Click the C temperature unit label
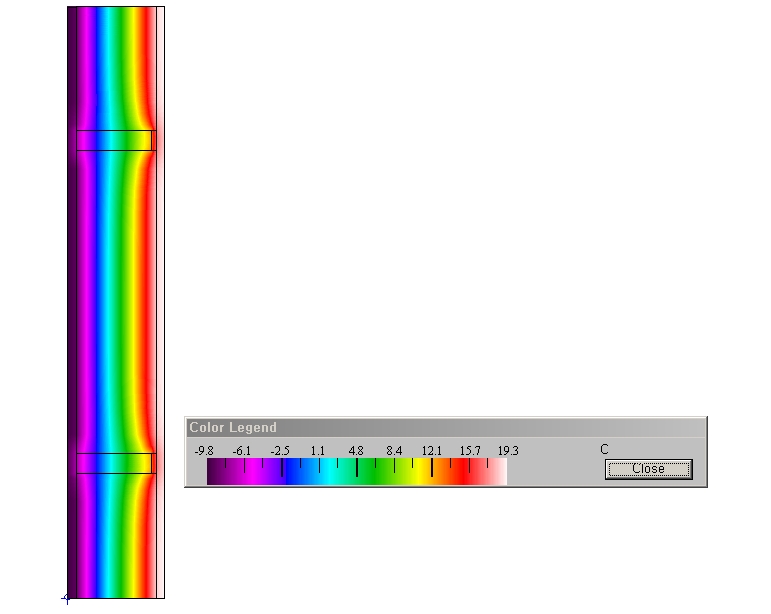This screenshot has height=614, width=771. [x=604, y=450]
